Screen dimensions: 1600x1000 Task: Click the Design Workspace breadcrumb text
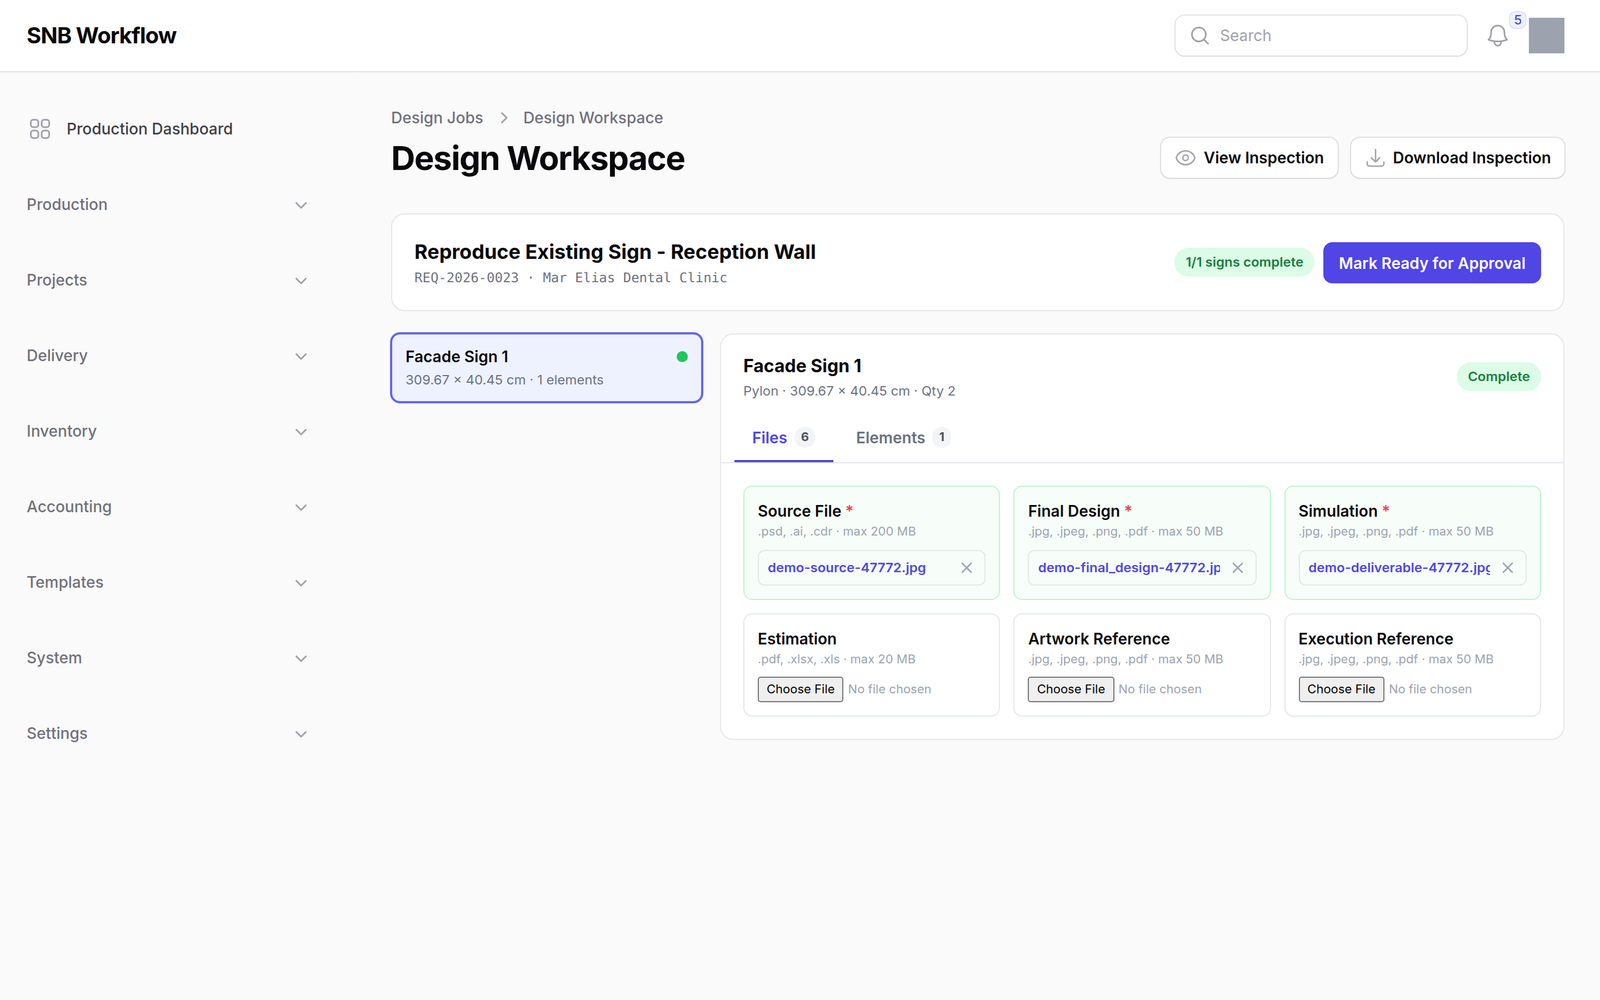pyautogui.click(x=593, y=118)
